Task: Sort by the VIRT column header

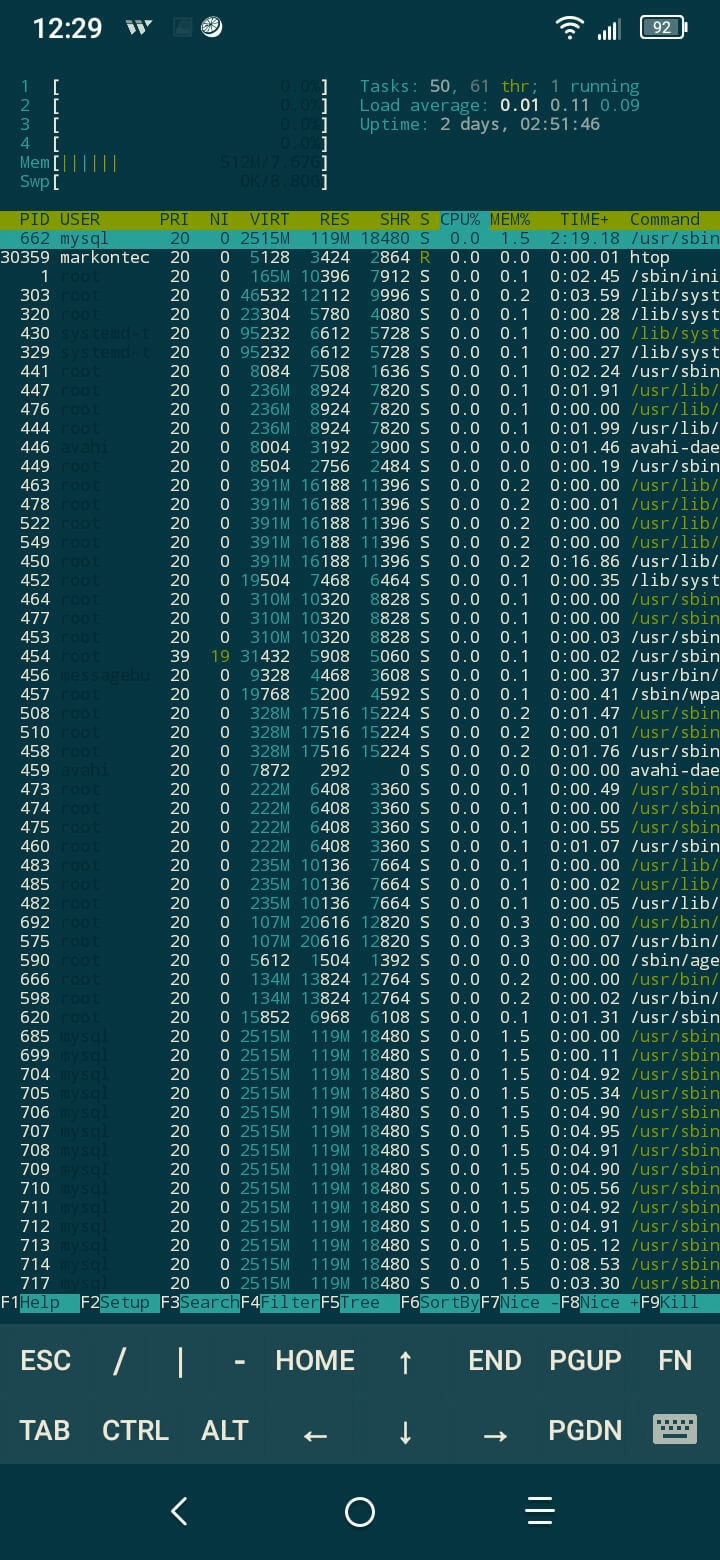Action: pyautogui.click(x=270, y=220)
